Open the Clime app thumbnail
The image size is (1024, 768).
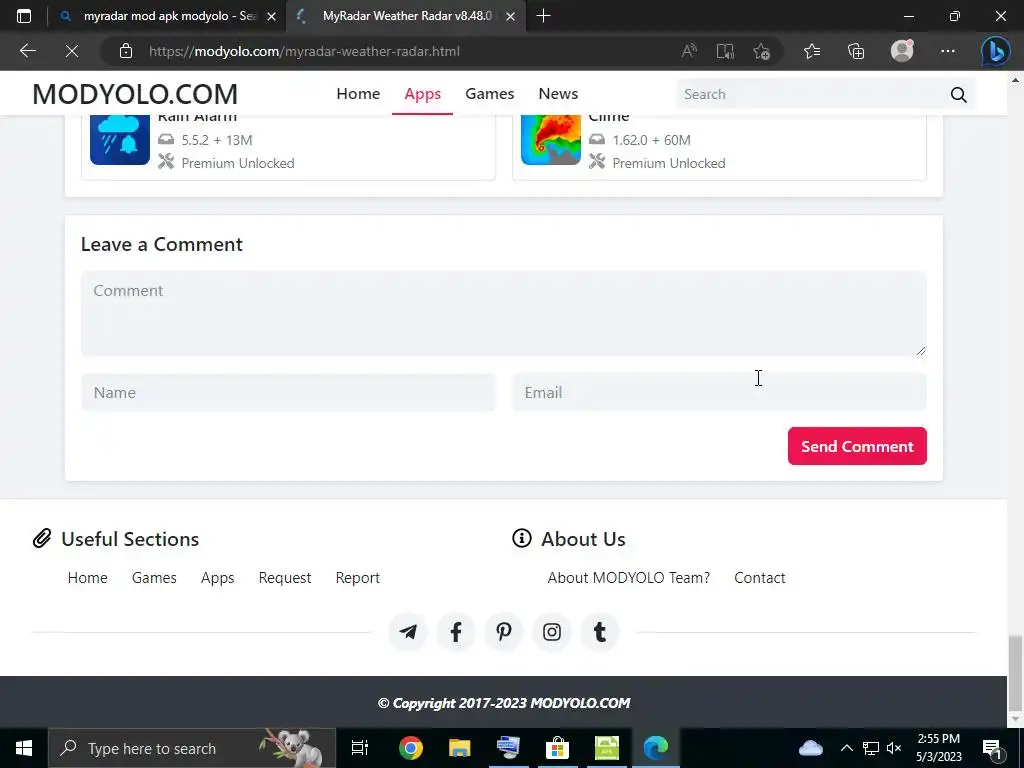(551, 139)
